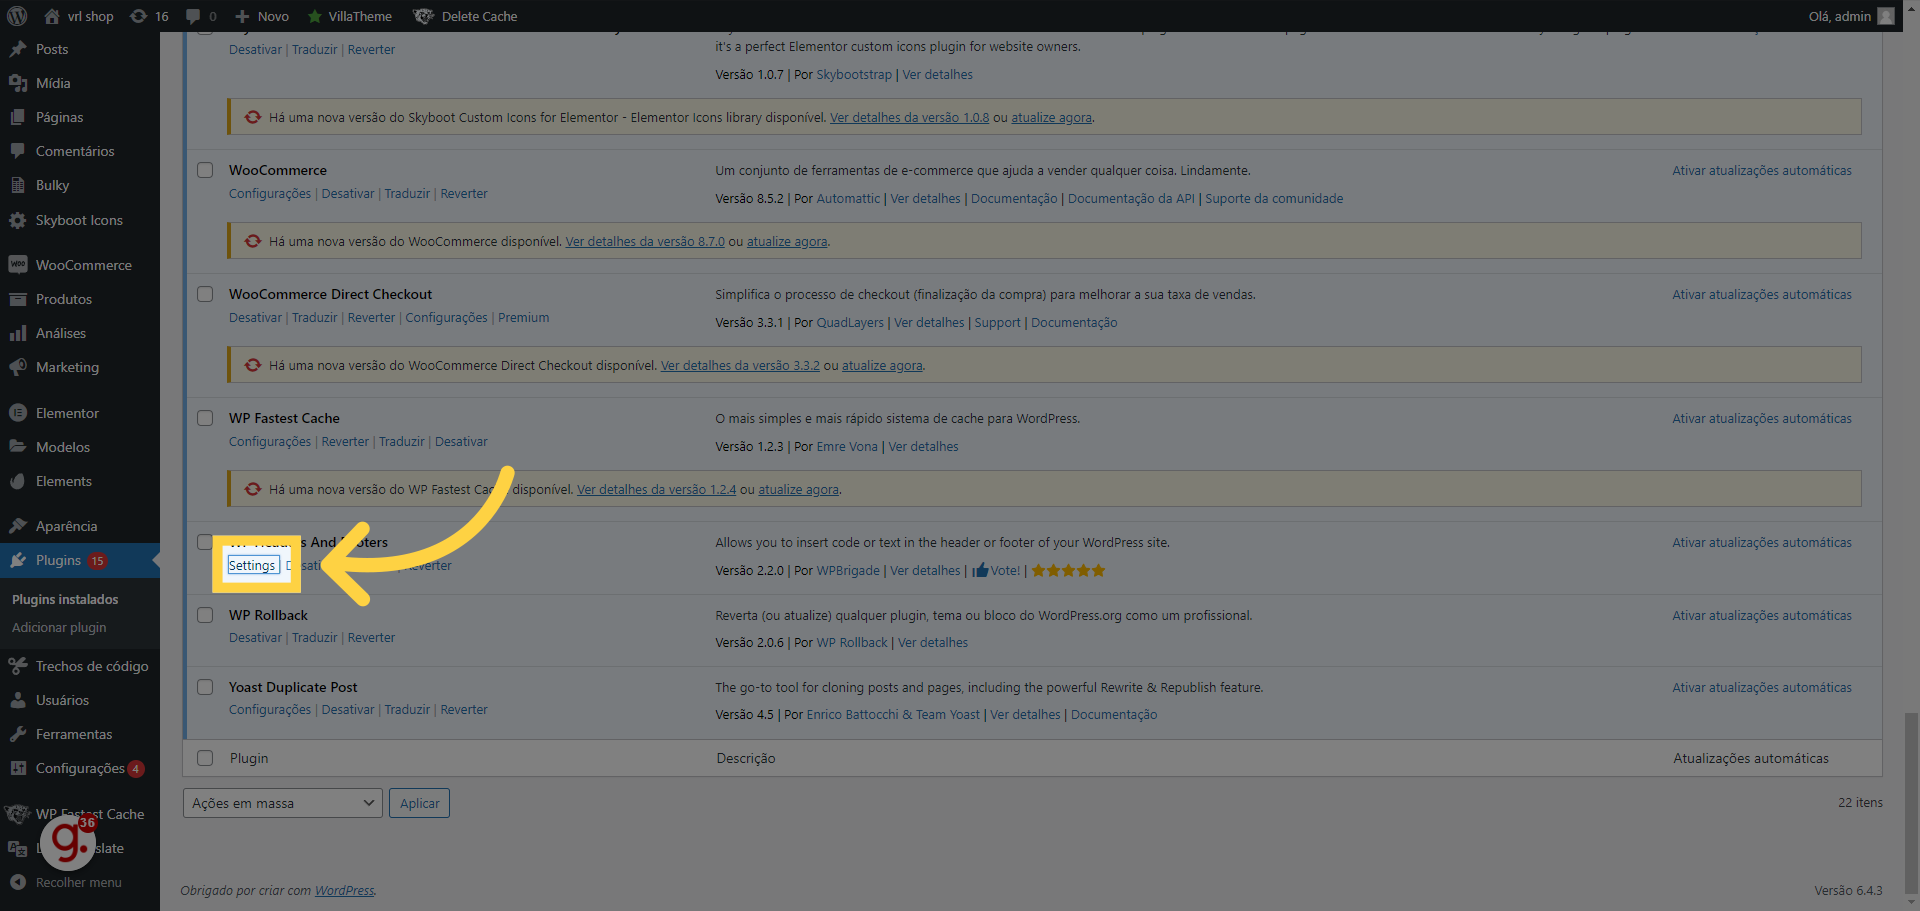Click atualize agora for WooCommerce
Image resolution: width=1920 pixels, height=911 pixels.
click(787, 241)
